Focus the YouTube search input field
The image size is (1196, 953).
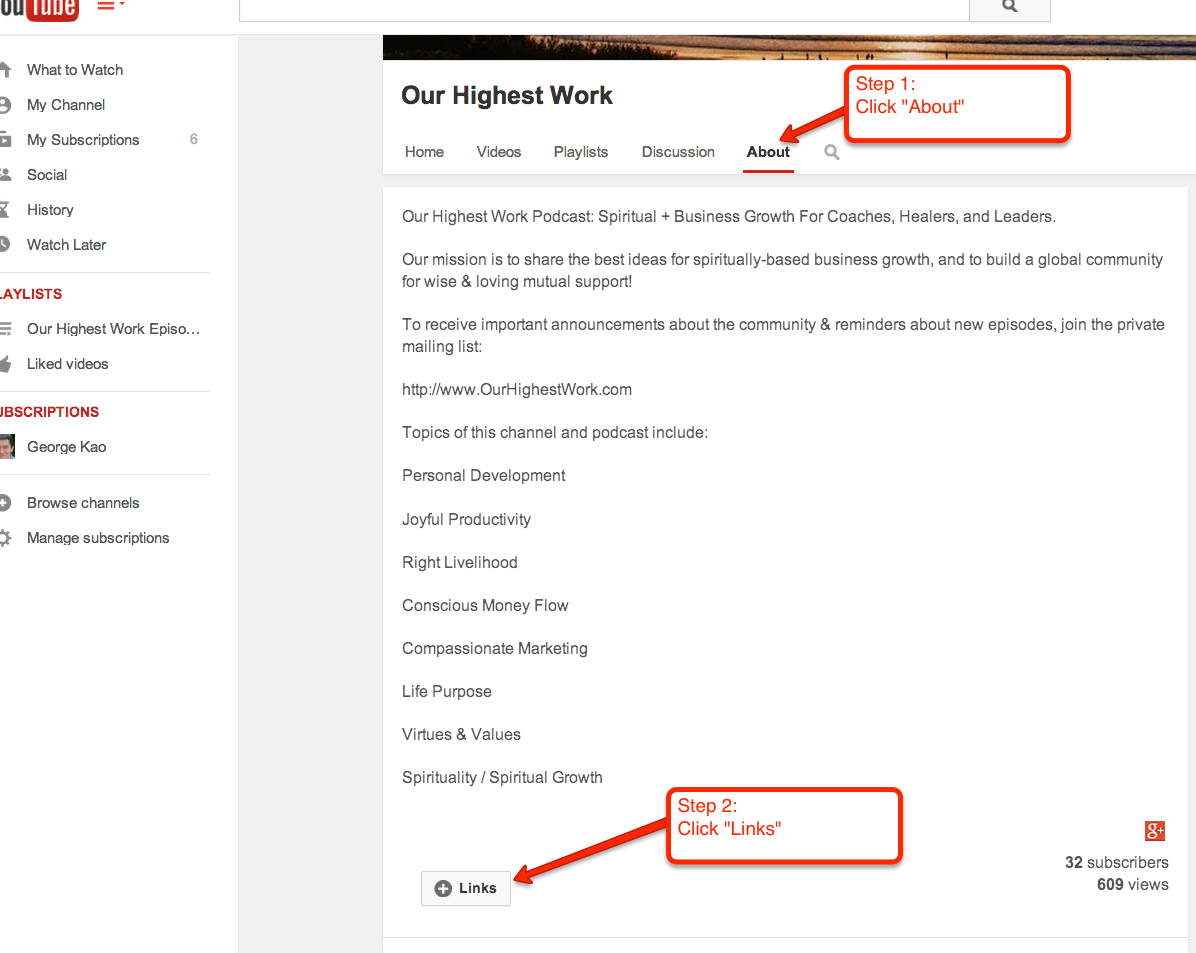pyautogui.click(x=604, y=8)
